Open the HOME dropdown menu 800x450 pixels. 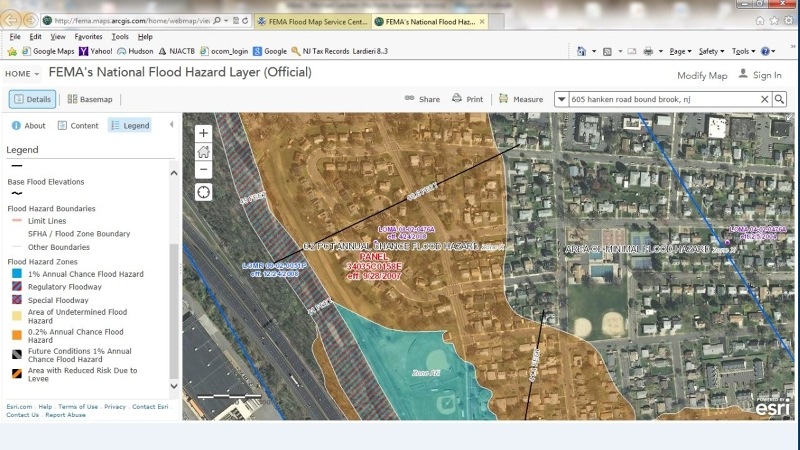22,74
